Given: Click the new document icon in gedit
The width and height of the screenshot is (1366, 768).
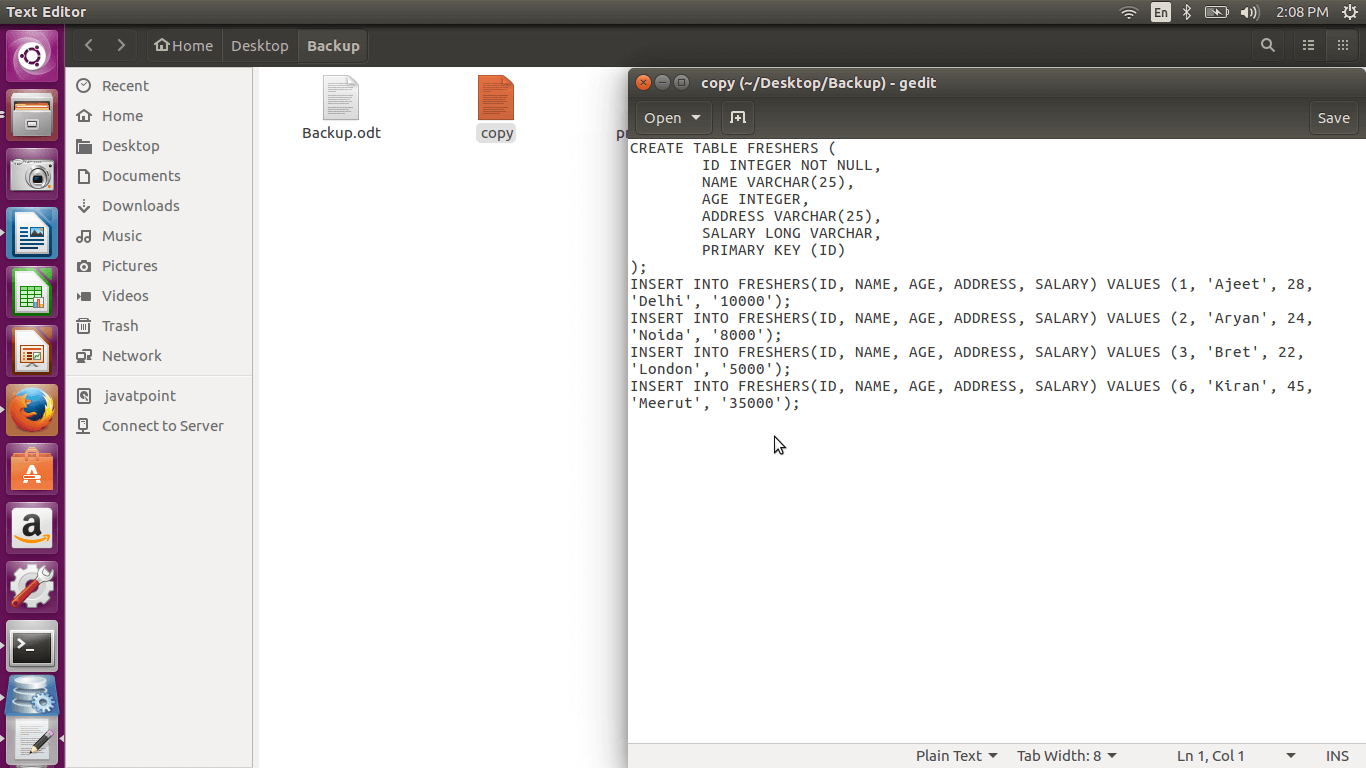Looking at the screenshot, I should click(x=737, y=118).
